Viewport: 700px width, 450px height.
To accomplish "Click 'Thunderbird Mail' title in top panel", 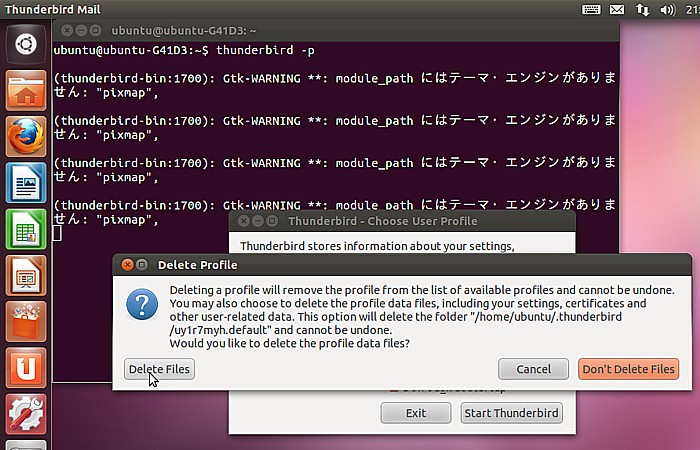I will [x=53, y=9].
